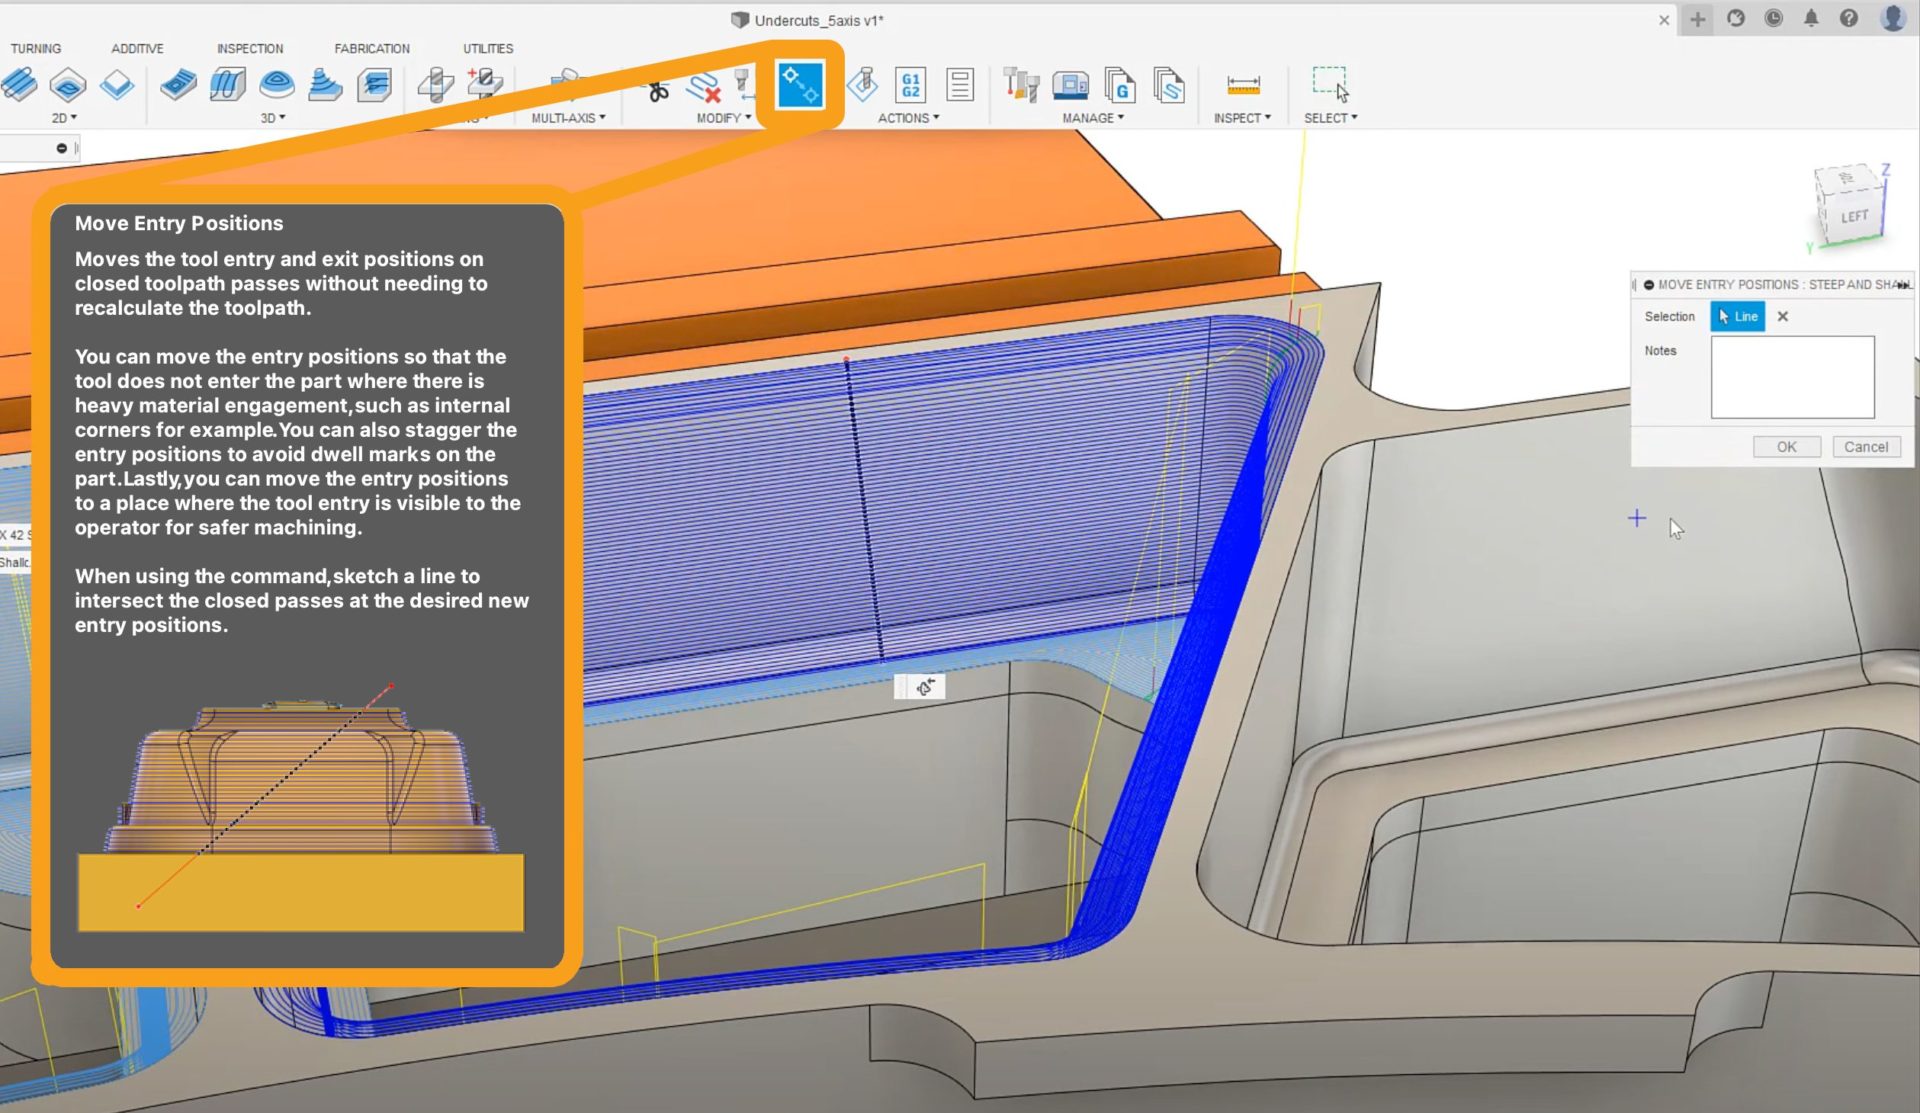Click the Move Entry Positions tool icon
This screenshot has width=1920, height=1113.
(x=800, y=85)
